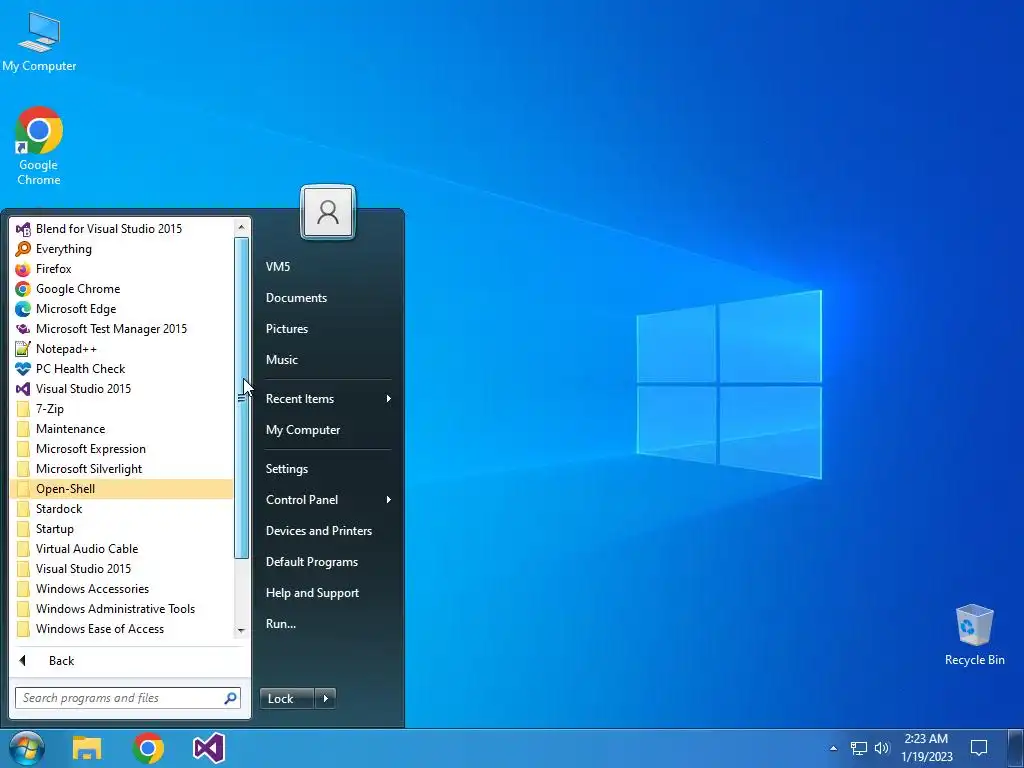Open the Maintenance folder
Viewport: 1024px width, 768px height.
point(121,428)
